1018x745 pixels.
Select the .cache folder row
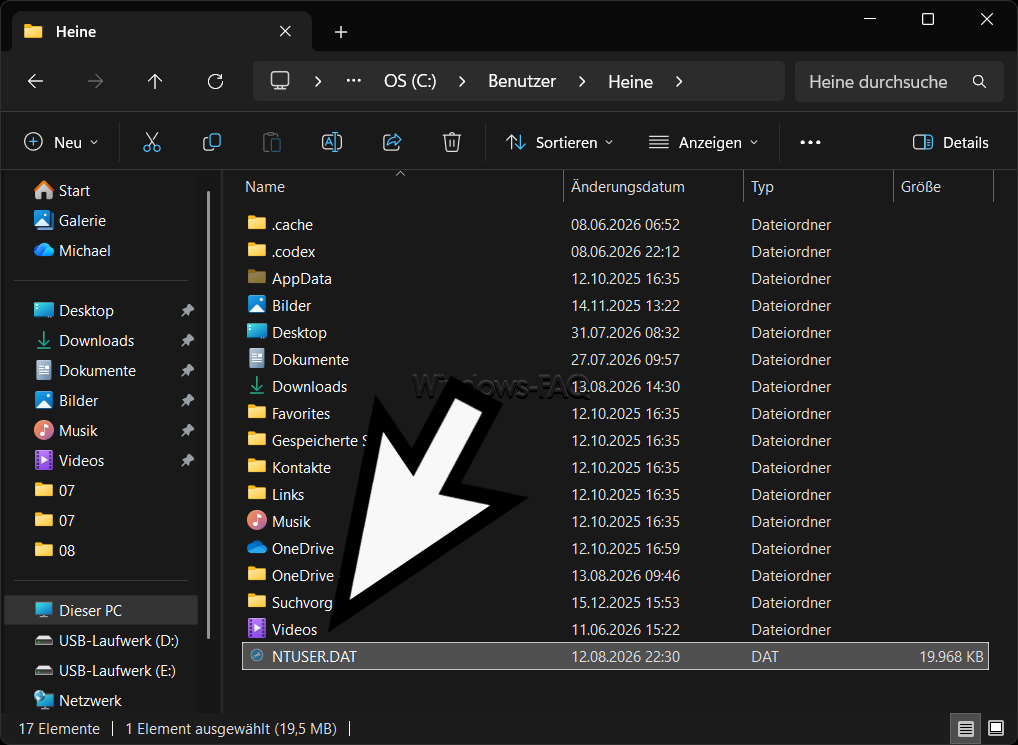tap(615, 225)
